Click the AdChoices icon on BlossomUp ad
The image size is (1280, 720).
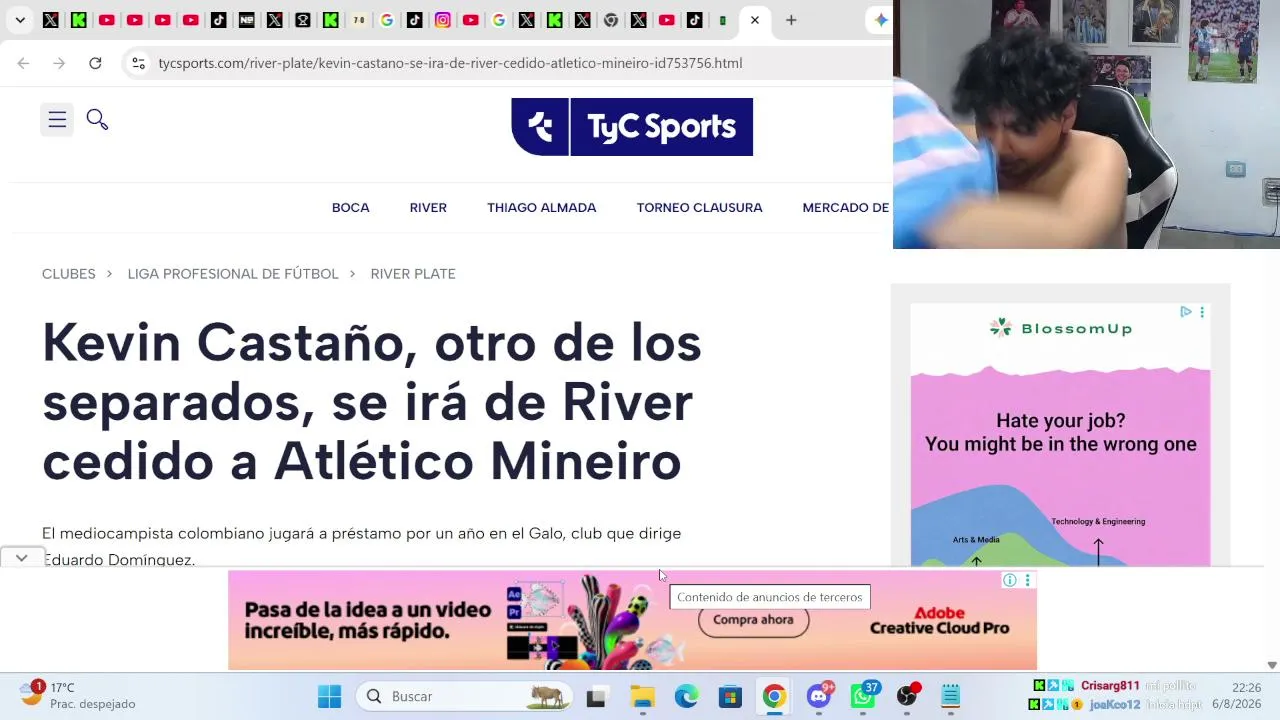tap(1186, 312)
